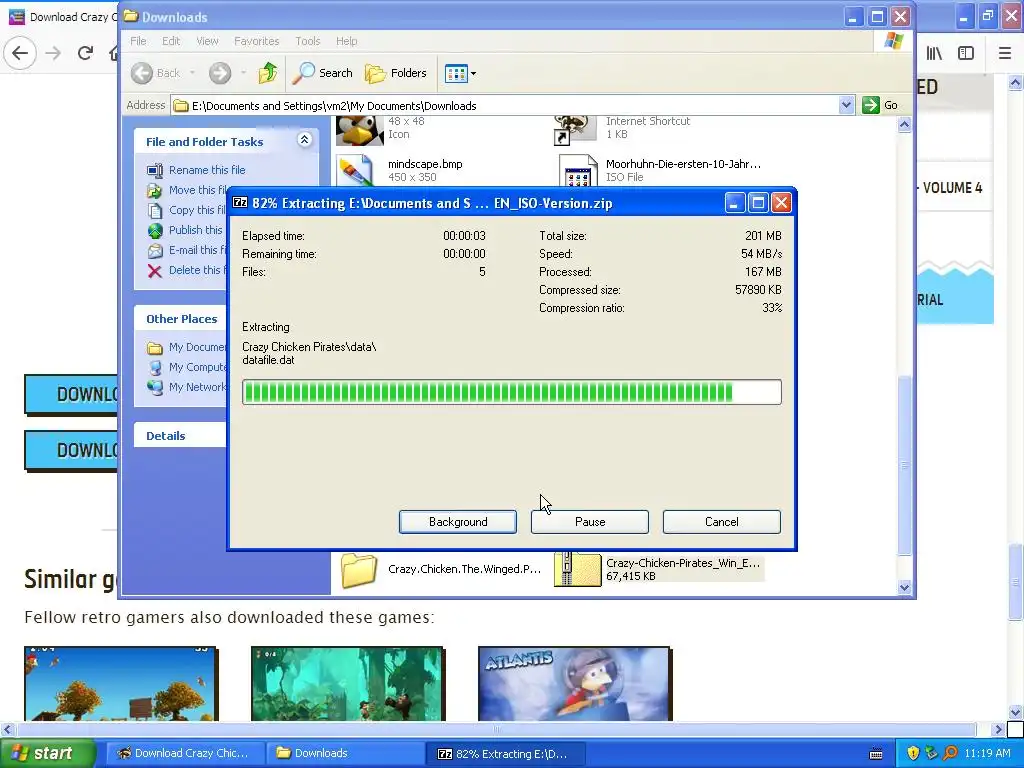Select Crazy.Chicken.The.Winged.P… folder icon
This screenshot has height=768, width=1024.
pos(359,570)
